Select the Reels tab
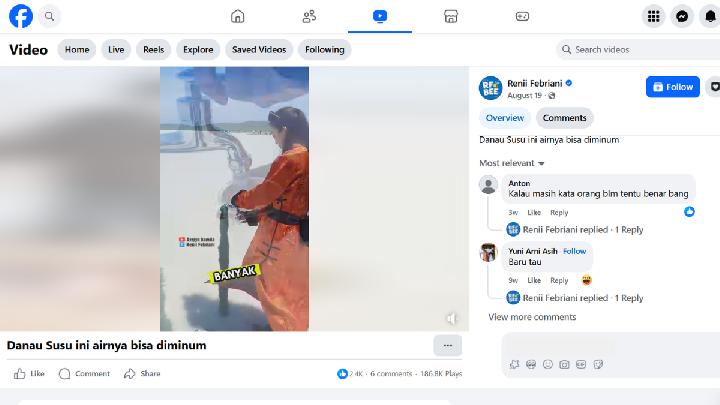This screenshot has height=405, width=720. click(x=153, y=49)
